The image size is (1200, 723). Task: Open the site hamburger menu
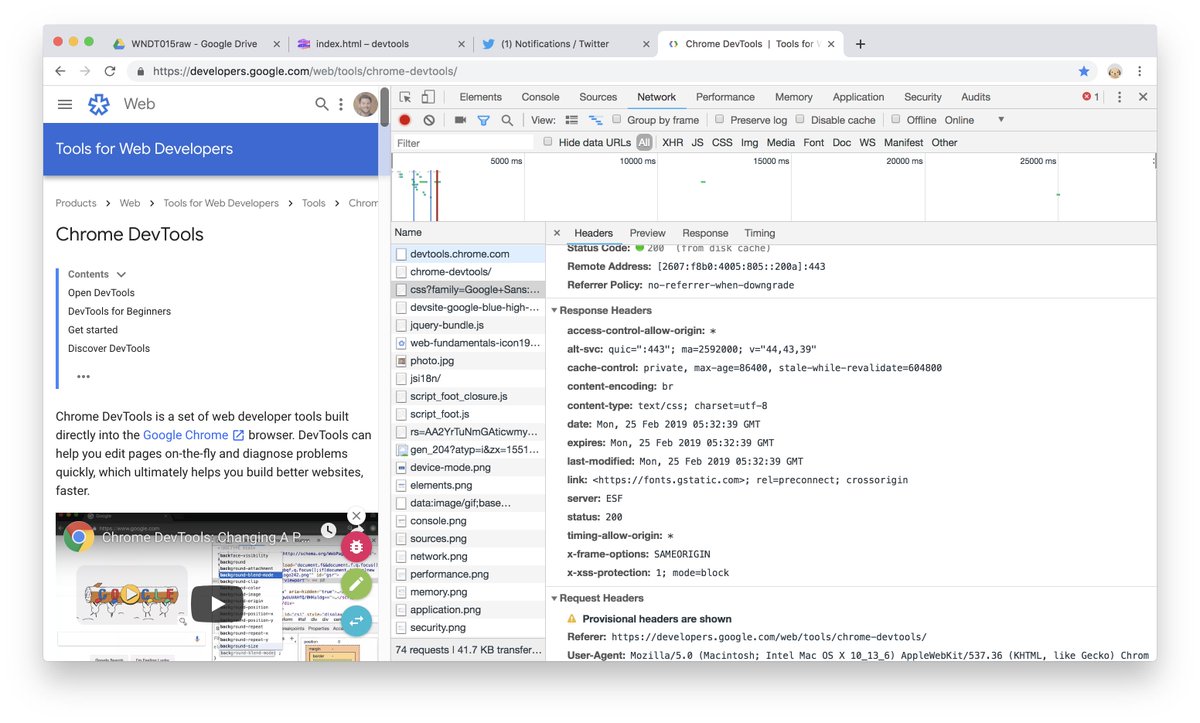point(65,104)
